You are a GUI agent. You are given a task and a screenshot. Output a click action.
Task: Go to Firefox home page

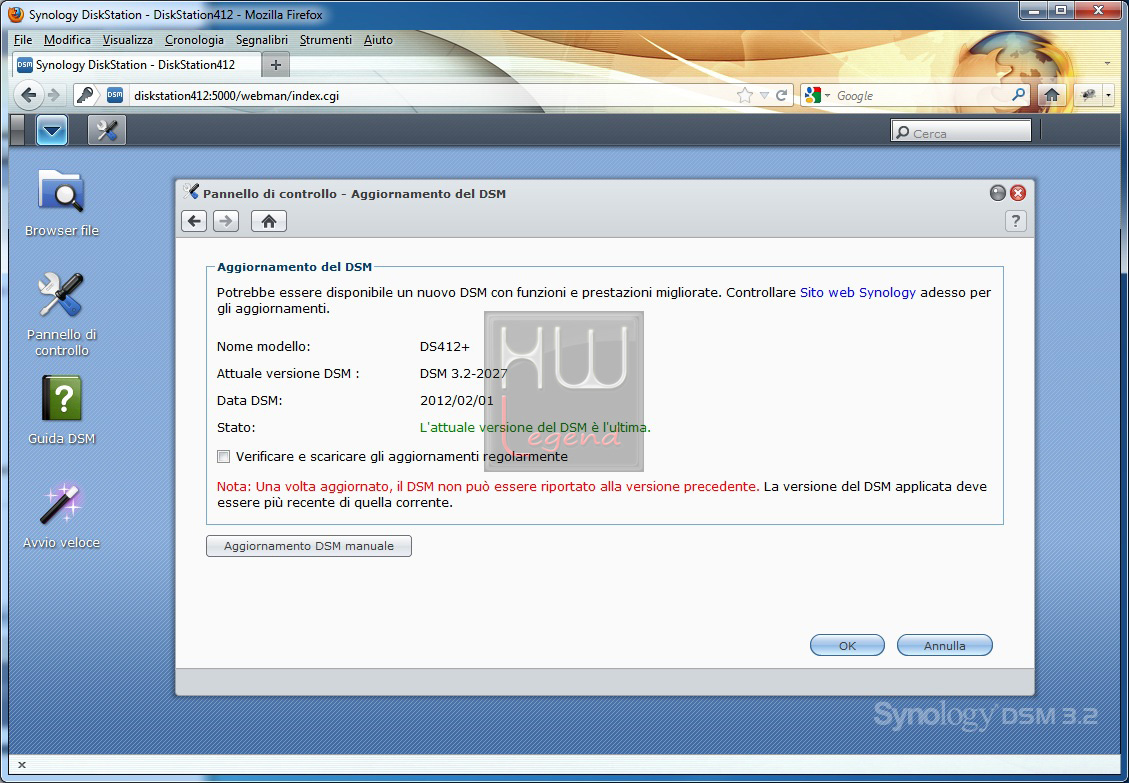pyautogui.click(x=1051, y=95)
